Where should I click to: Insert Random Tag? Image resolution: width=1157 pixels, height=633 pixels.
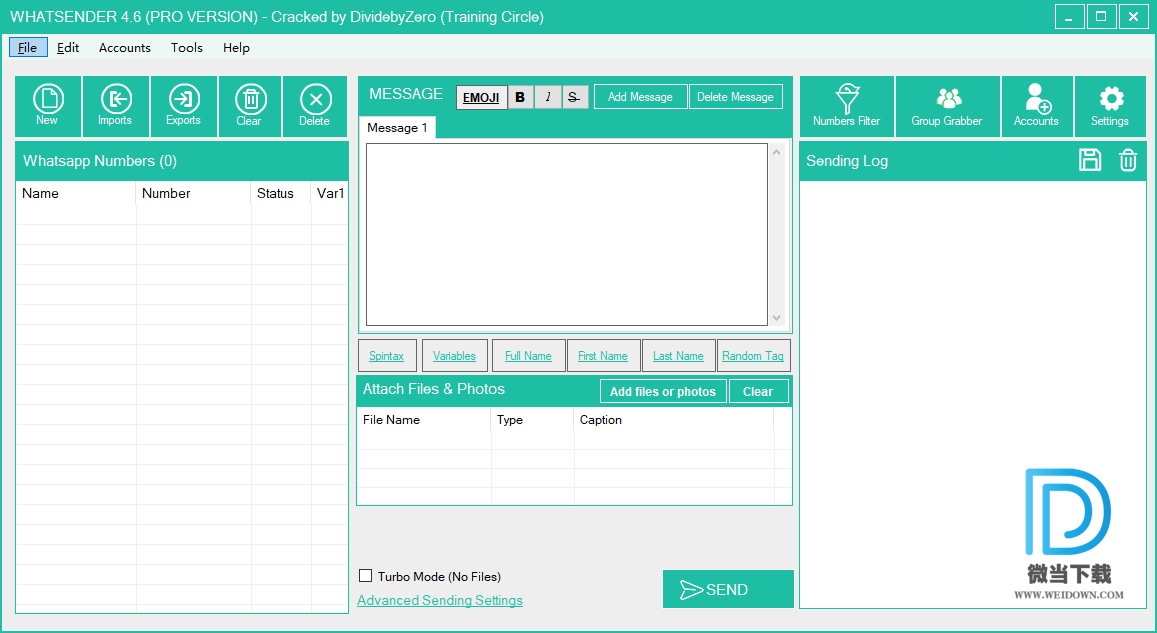[753, 356]
